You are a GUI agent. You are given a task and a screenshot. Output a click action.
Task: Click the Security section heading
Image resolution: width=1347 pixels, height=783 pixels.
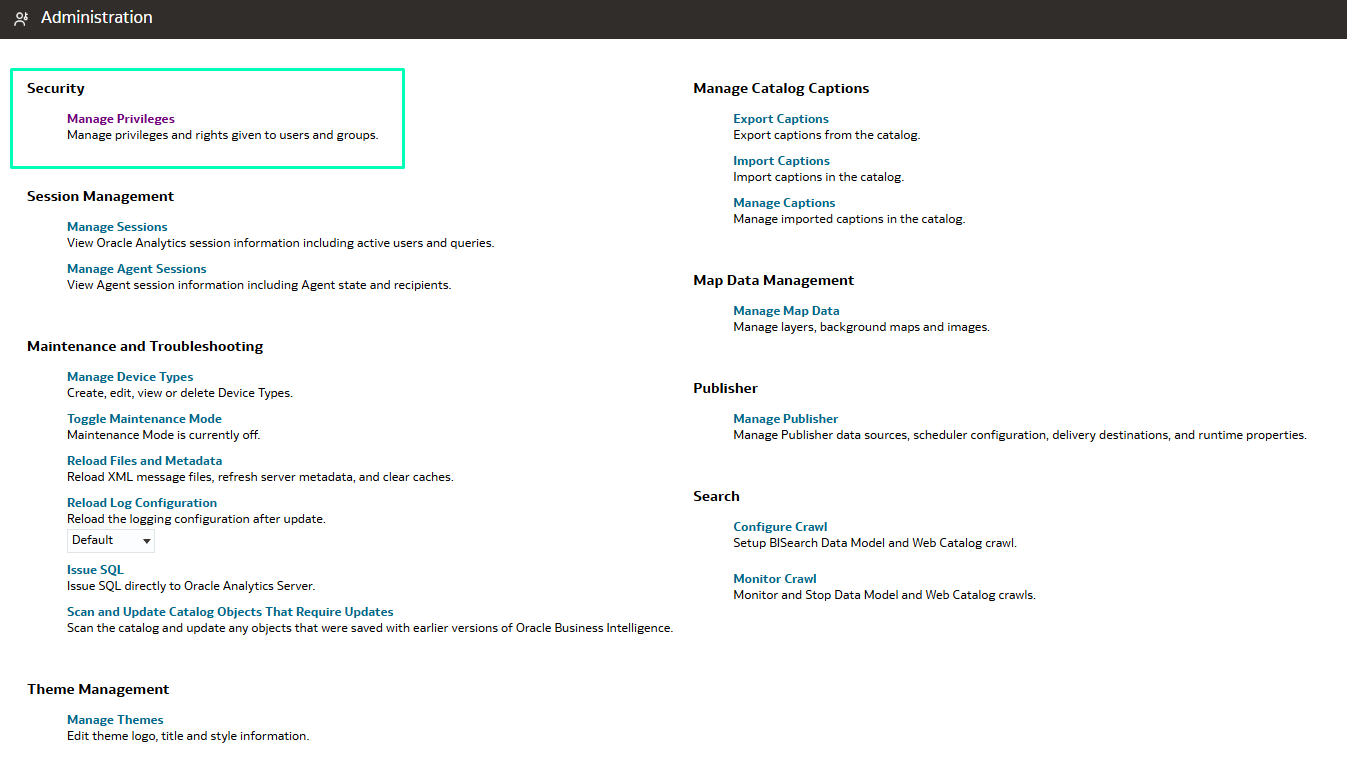(x=56, y=89)
